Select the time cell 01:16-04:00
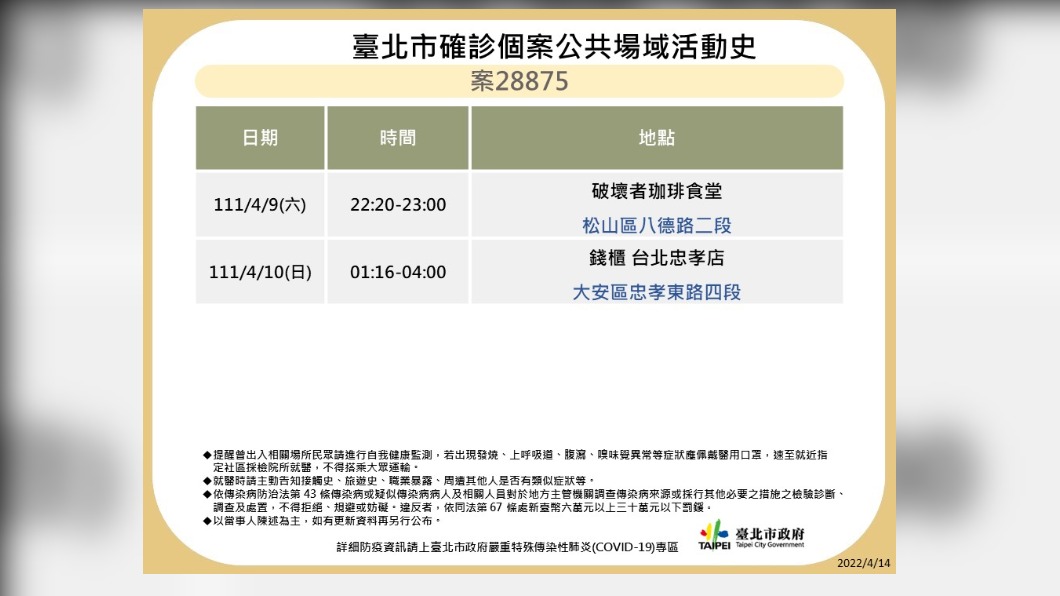 point(398,272)
